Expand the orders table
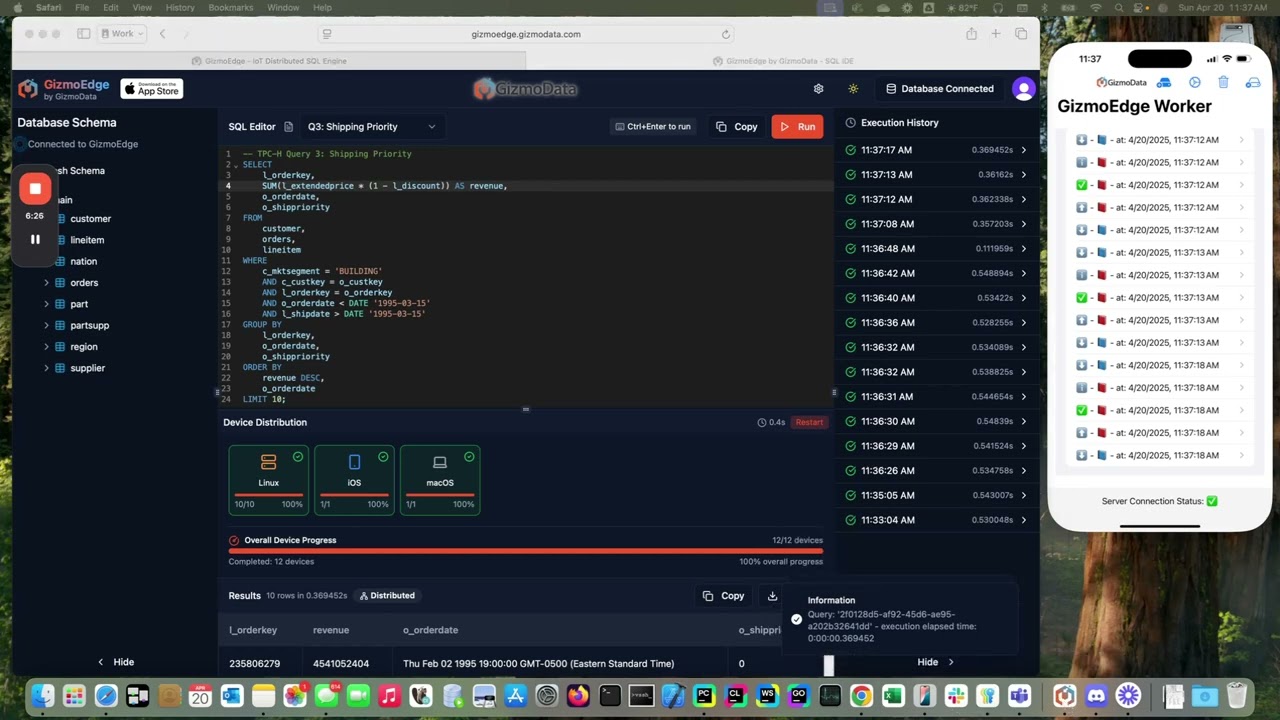Screen dimensions: 1280x720 click(46, 283)
